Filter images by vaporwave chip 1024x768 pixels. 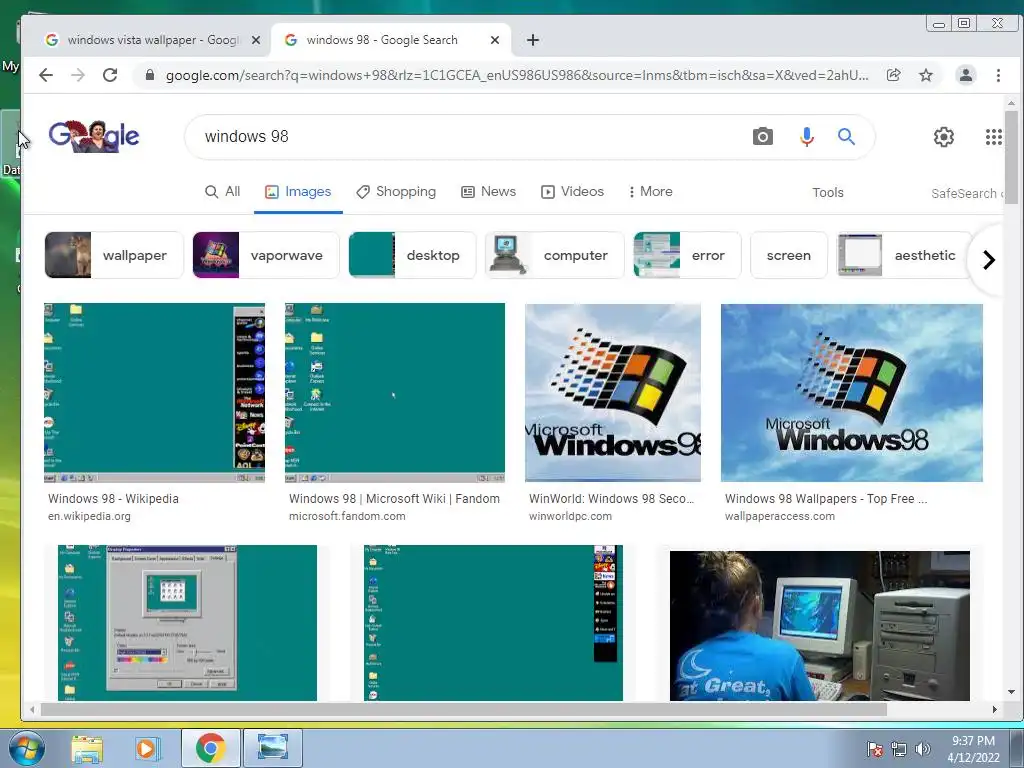pos(266,255)
